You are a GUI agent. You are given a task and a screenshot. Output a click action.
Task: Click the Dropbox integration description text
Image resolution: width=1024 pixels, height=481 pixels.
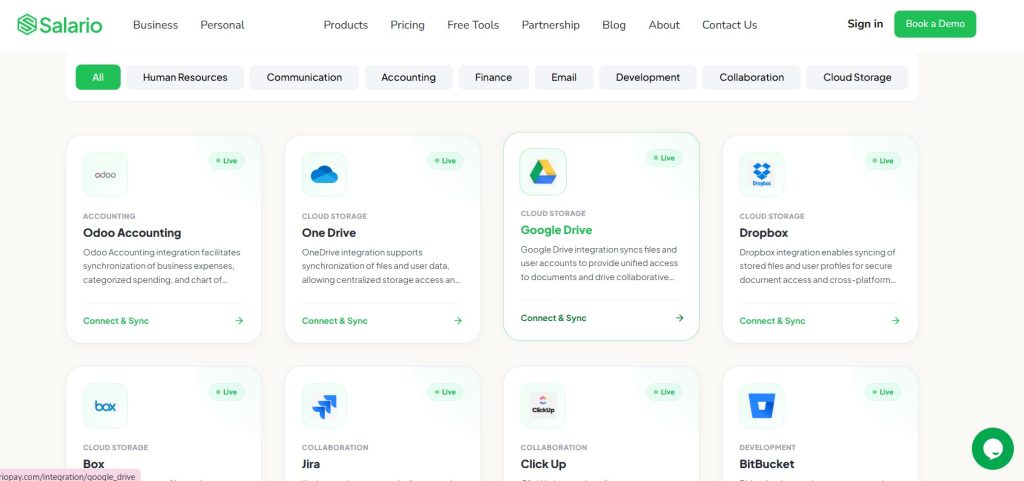(818, 266)
